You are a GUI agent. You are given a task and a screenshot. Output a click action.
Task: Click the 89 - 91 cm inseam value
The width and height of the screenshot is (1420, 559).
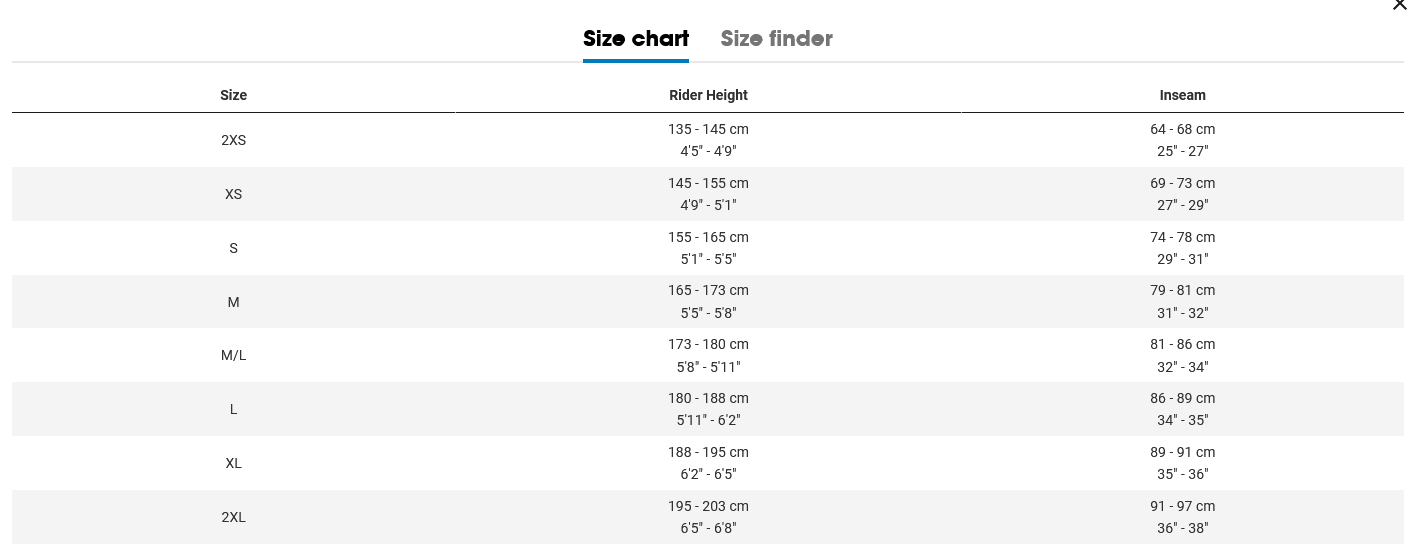coord(1182,452)
